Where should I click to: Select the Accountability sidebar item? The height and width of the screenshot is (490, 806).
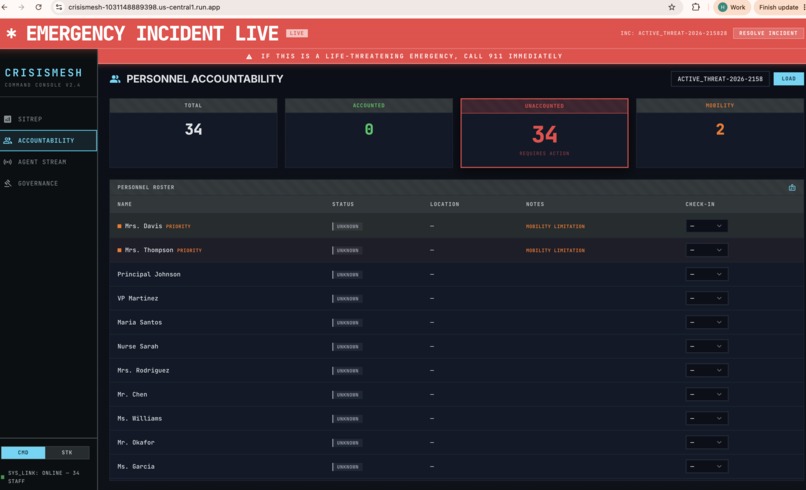(48, 140)
